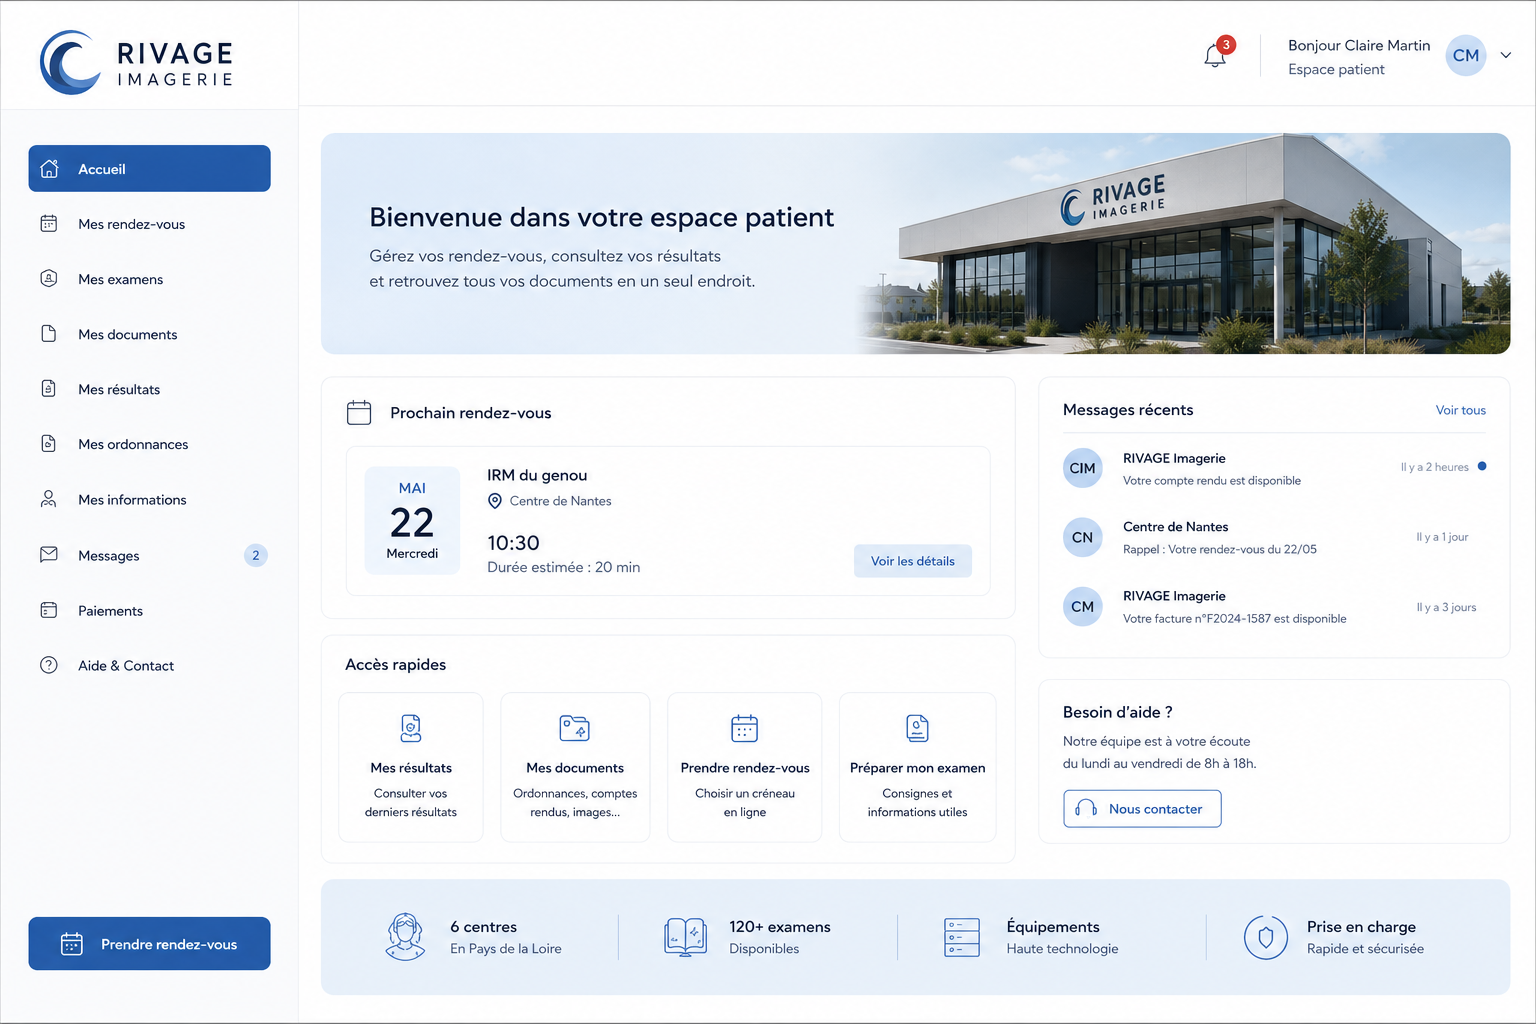Click the 120+ examens book icon

[x=686, y=937]
